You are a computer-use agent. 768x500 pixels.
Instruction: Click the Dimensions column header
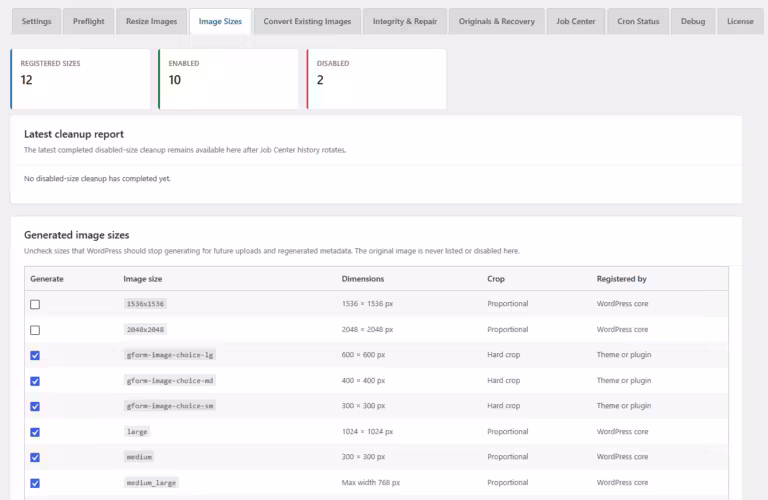pyautogui.click(x=363, y=279)
